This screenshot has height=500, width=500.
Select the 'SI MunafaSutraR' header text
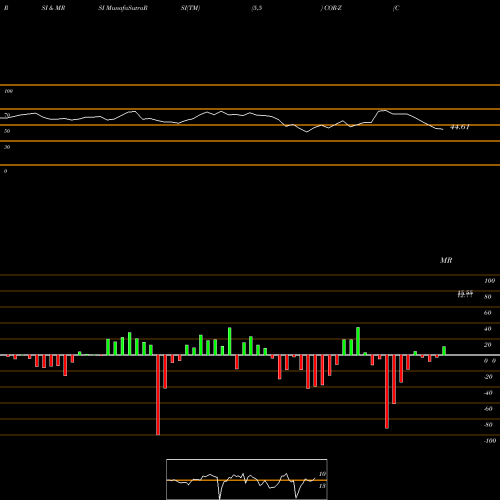[123, 8]
